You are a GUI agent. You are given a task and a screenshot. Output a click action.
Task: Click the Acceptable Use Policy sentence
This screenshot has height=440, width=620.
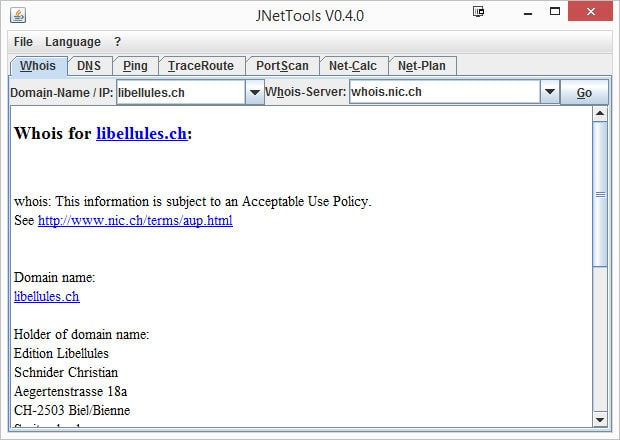[x=193, y=202]
